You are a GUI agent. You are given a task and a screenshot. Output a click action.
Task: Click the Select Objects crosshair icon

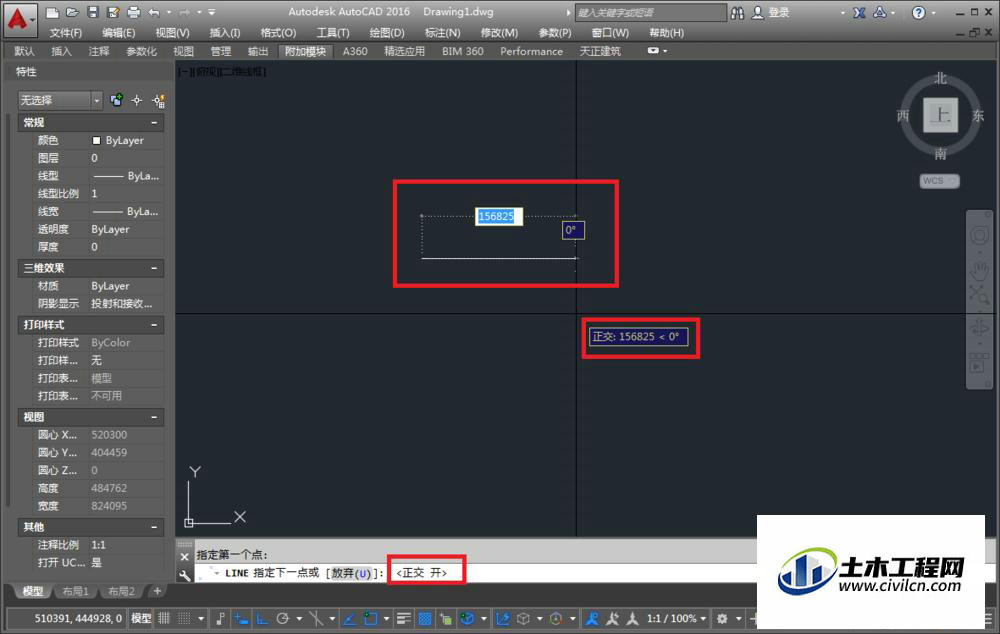[136, 100]
